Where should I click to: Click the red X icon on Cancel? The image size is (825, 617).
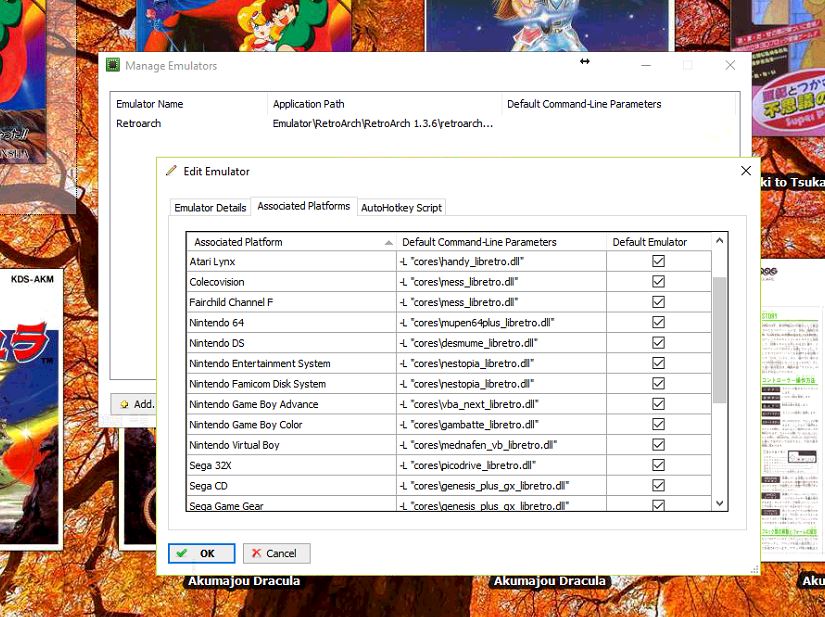pyautogui.click(x=257, y=553)
